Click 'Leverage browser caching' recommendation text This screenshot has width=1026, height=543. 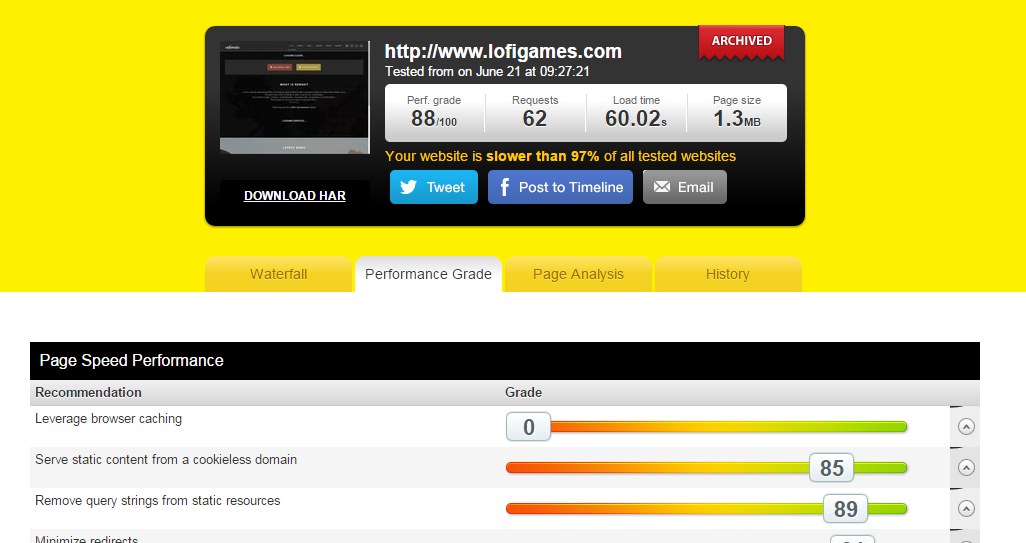point(109,419)
